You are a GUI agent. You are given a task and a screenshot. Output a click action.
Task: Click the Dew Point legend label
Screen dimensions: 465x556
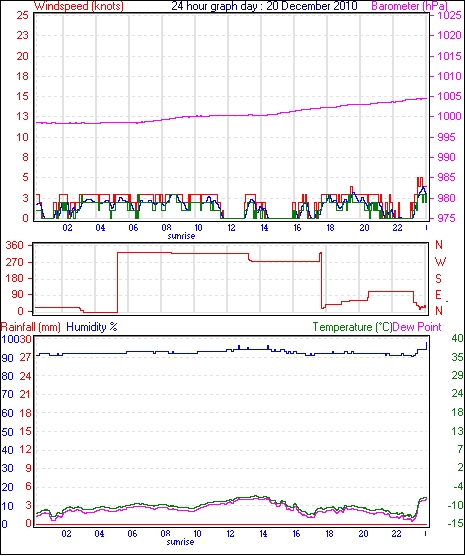417,327
